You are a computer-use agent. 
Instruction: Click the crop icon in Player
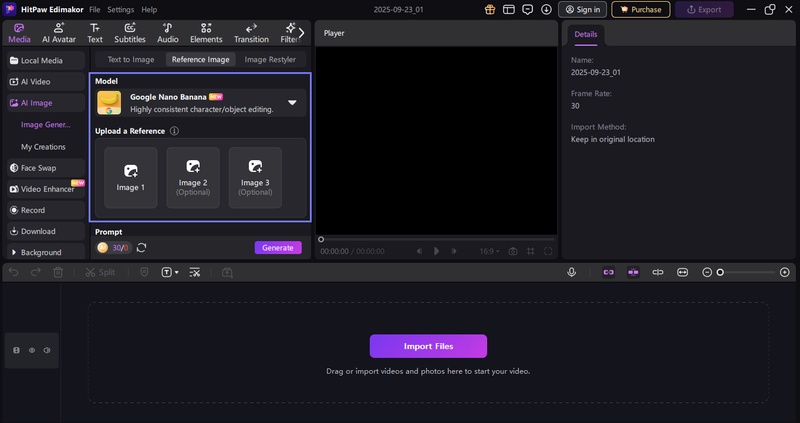(531, 251)
